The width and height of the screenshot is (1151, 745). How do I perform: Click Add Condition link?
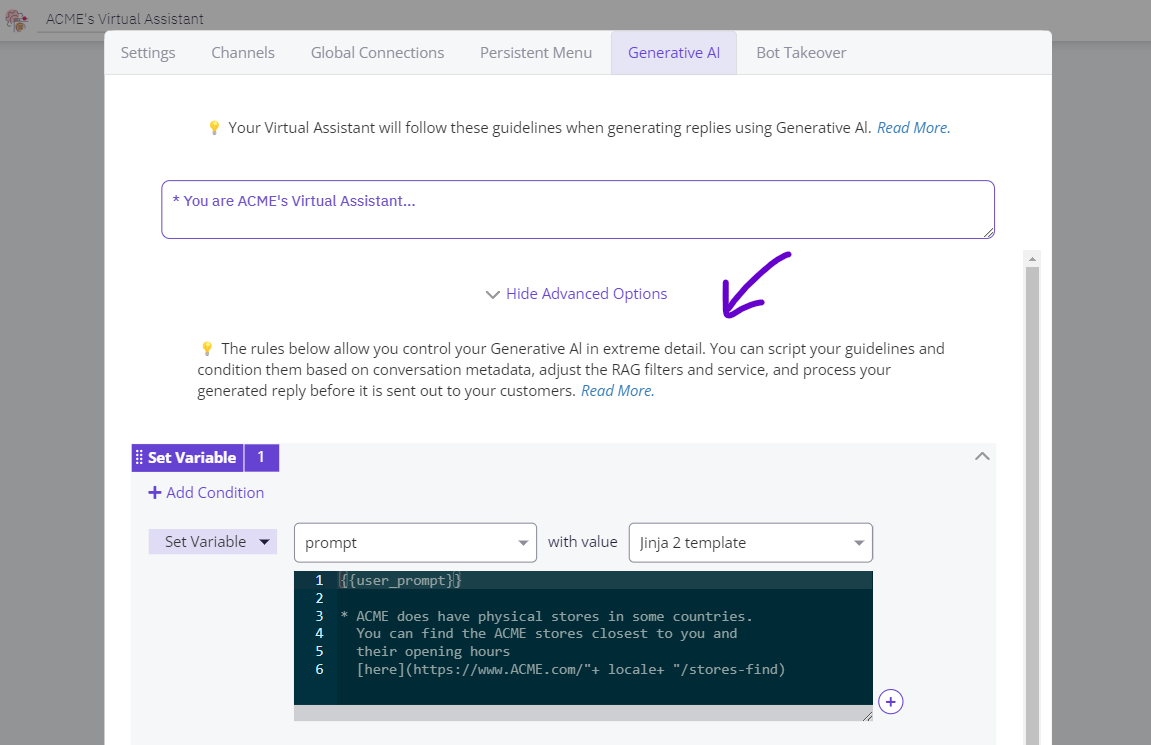(215, 493)
